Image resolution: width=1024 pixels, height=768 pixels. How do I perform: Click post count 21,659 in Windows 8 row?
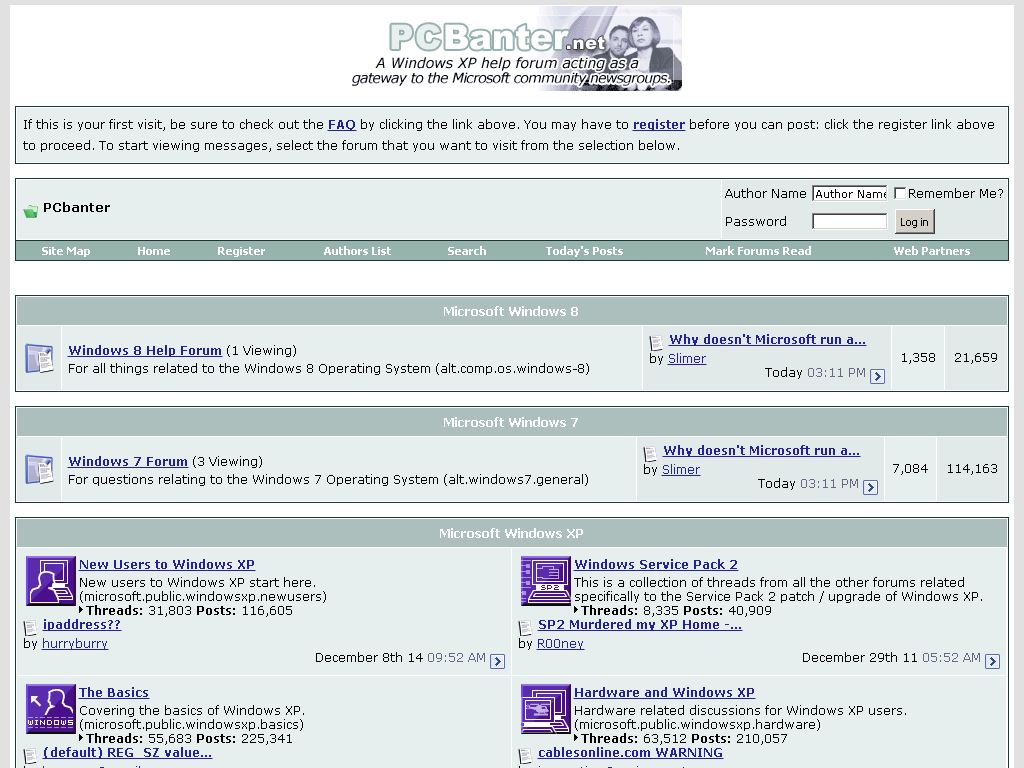tap(976, 358)
